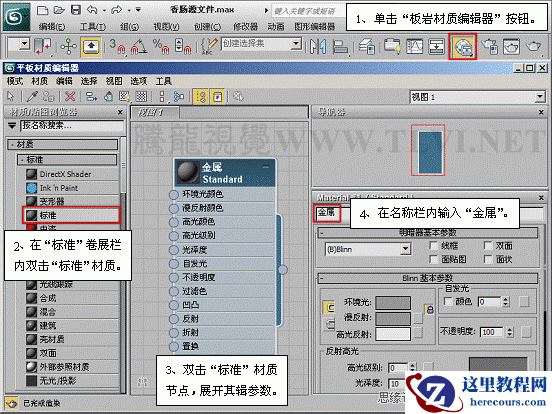Open Rendered Frame Window icon
The image size is (552, 414).
(x=511, y=46)
